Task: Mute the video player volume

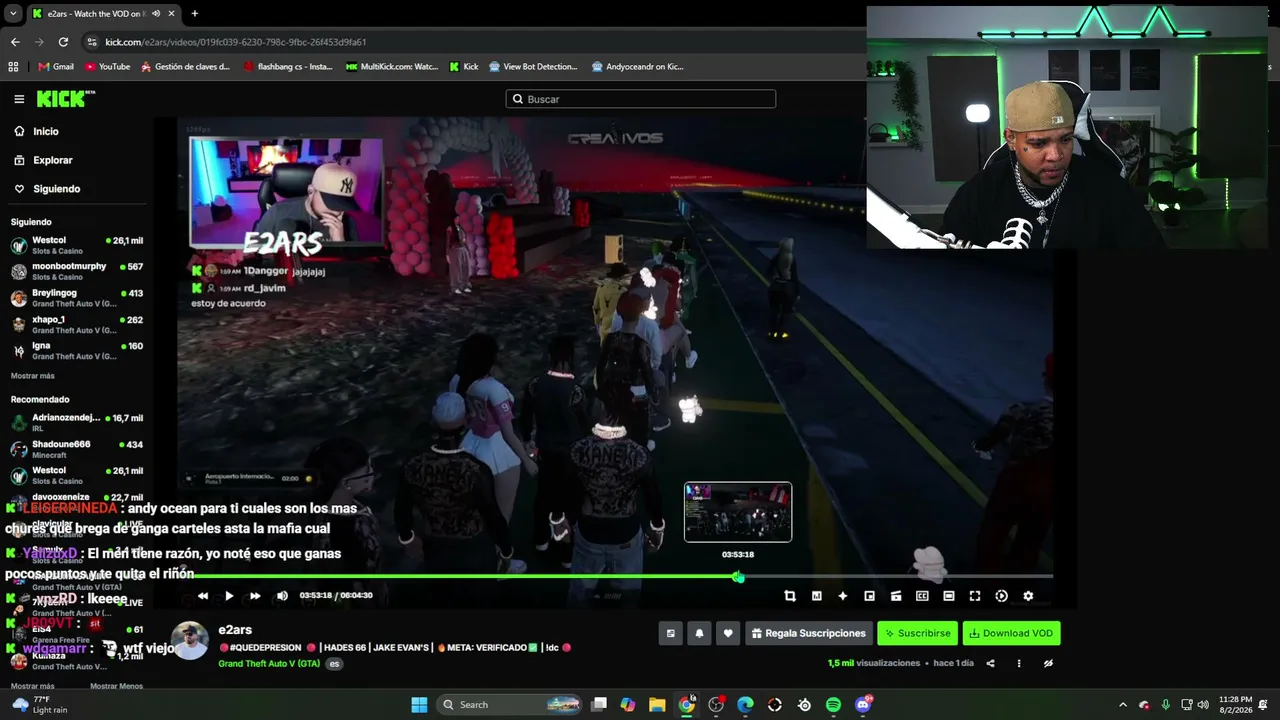Action: coord(282,596)
